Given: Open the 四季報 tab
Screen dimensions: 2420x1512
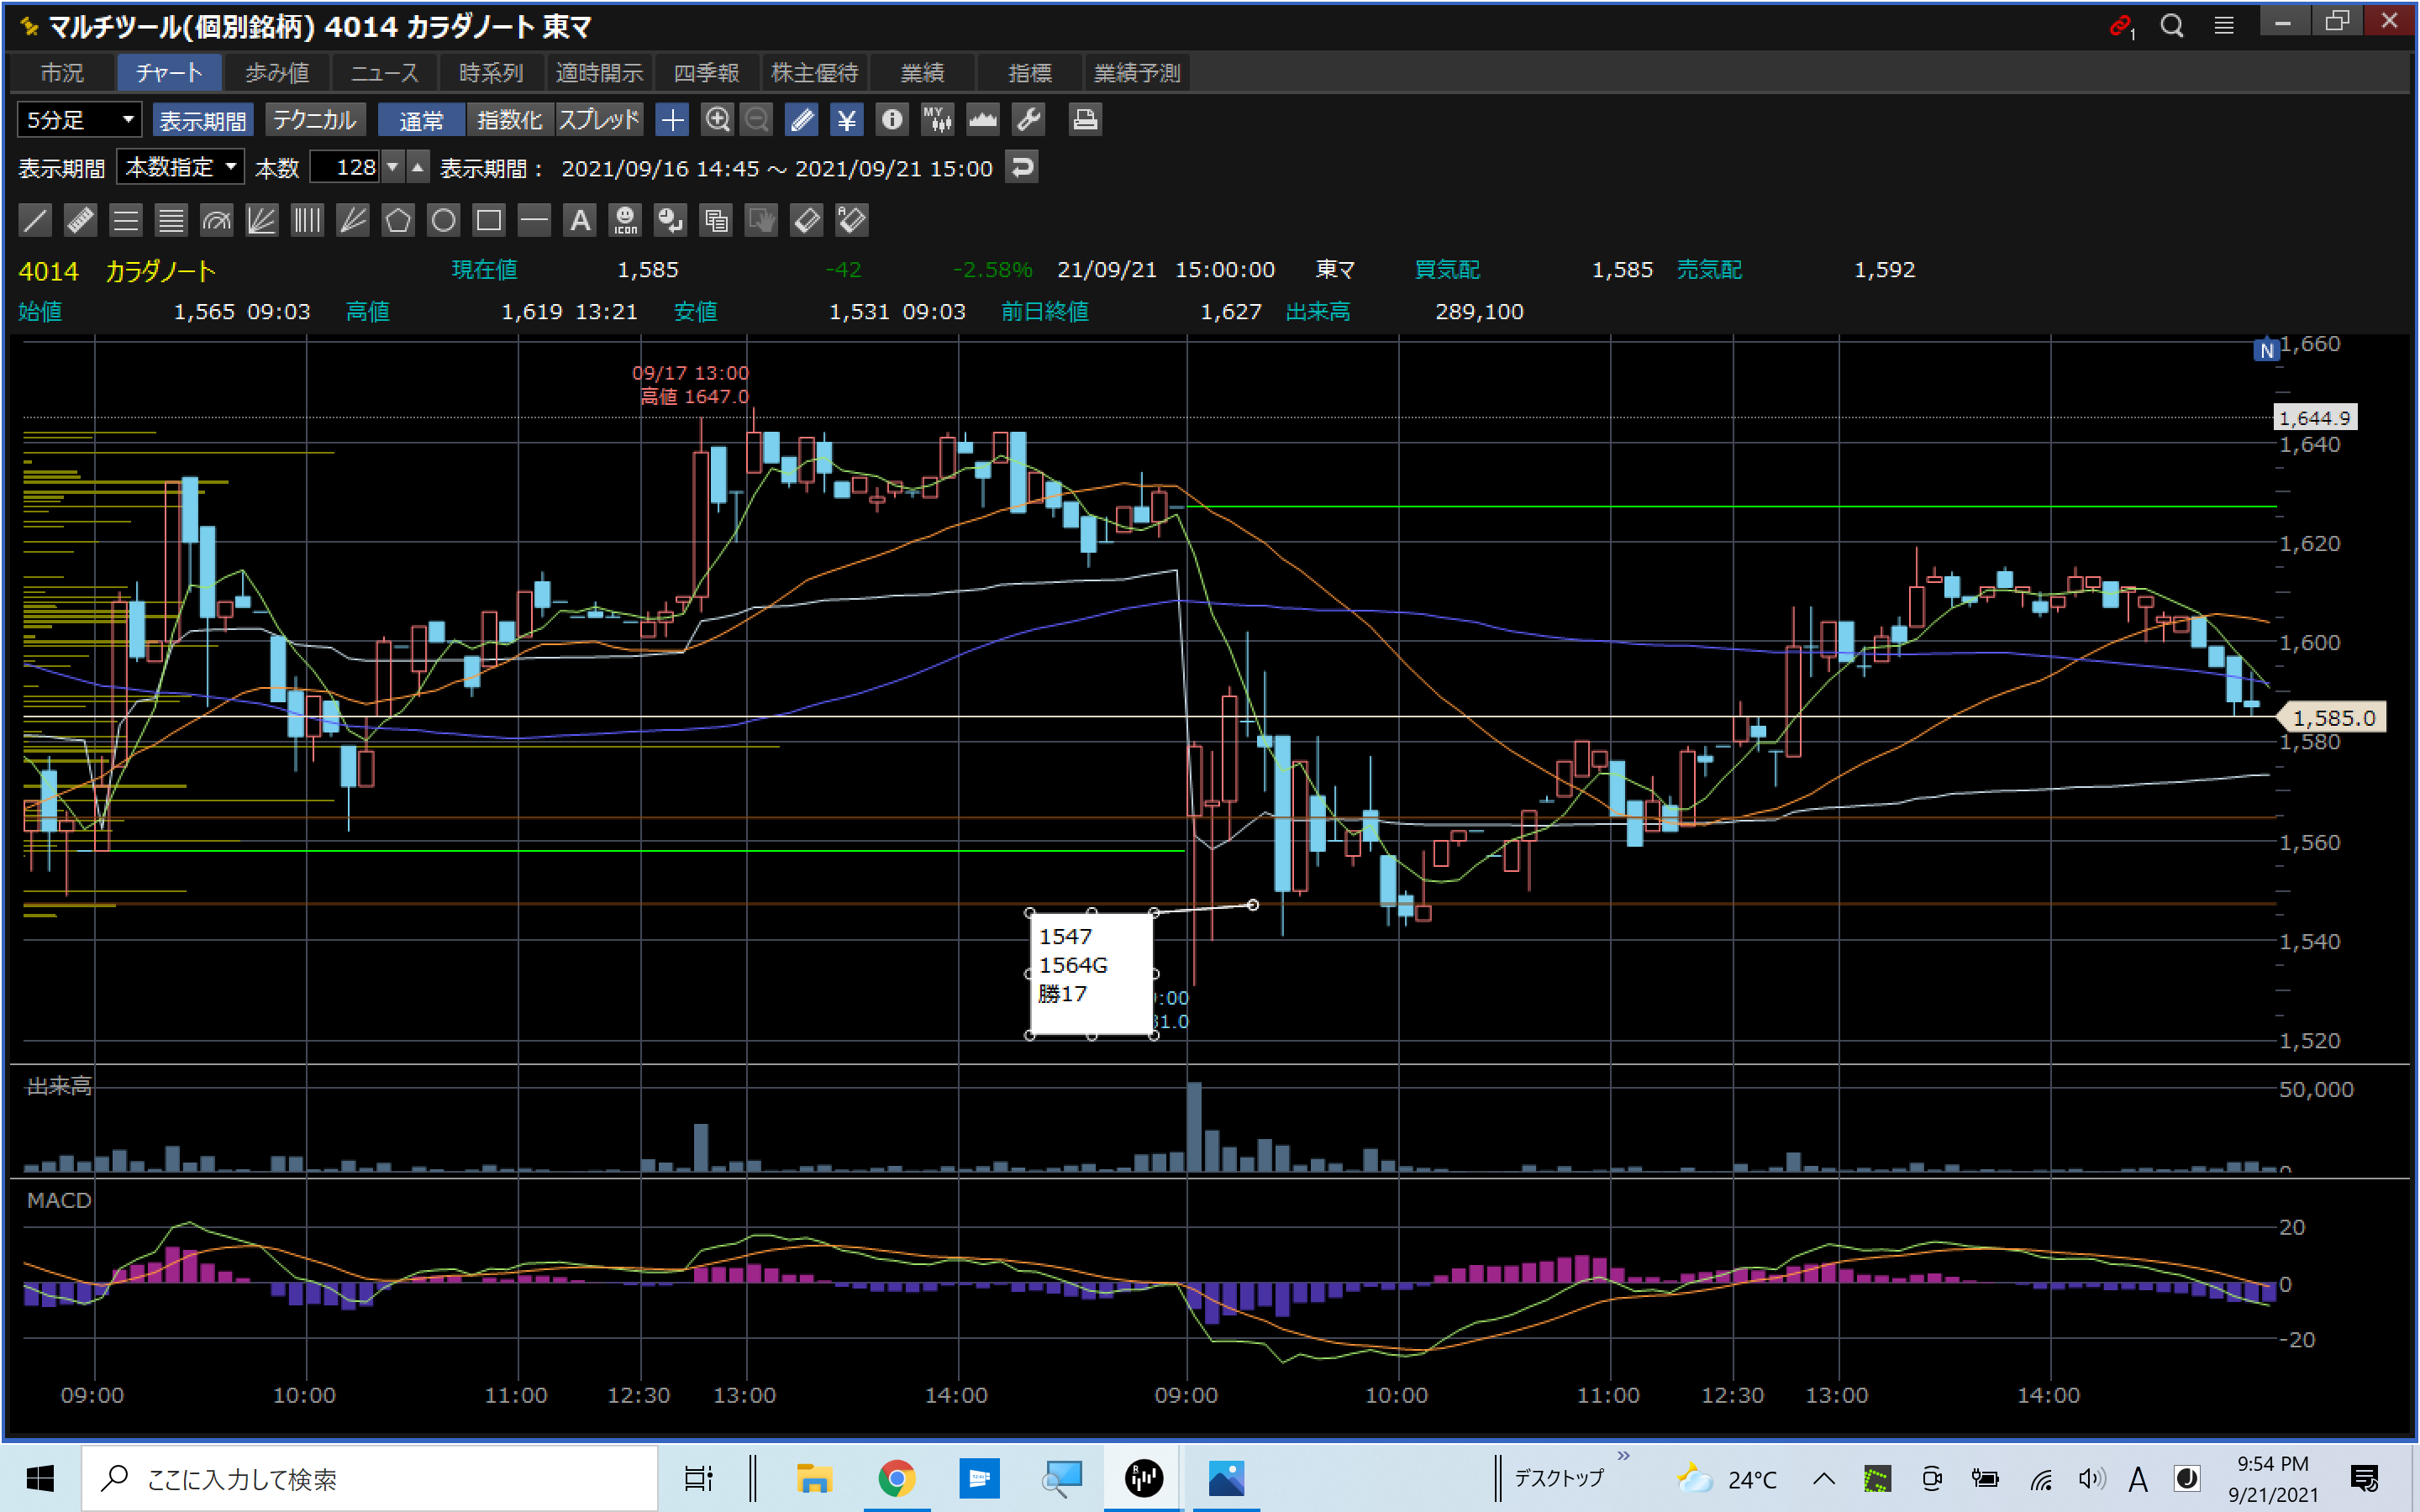Looking at the screenshot, I should (706, 73).
